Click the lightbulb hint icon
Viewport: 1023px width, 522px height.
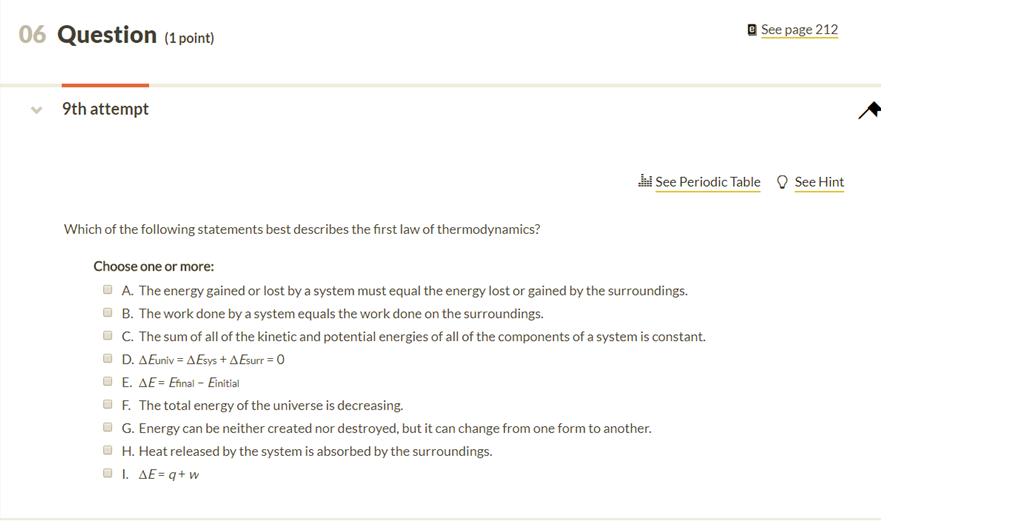(782, 182)
